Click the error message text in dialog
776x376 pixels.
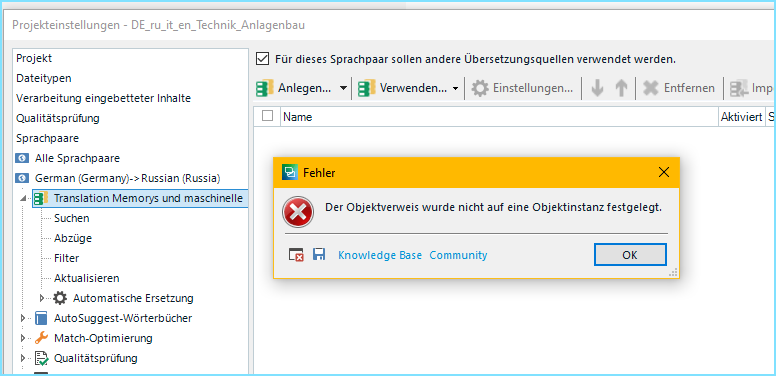493,208
